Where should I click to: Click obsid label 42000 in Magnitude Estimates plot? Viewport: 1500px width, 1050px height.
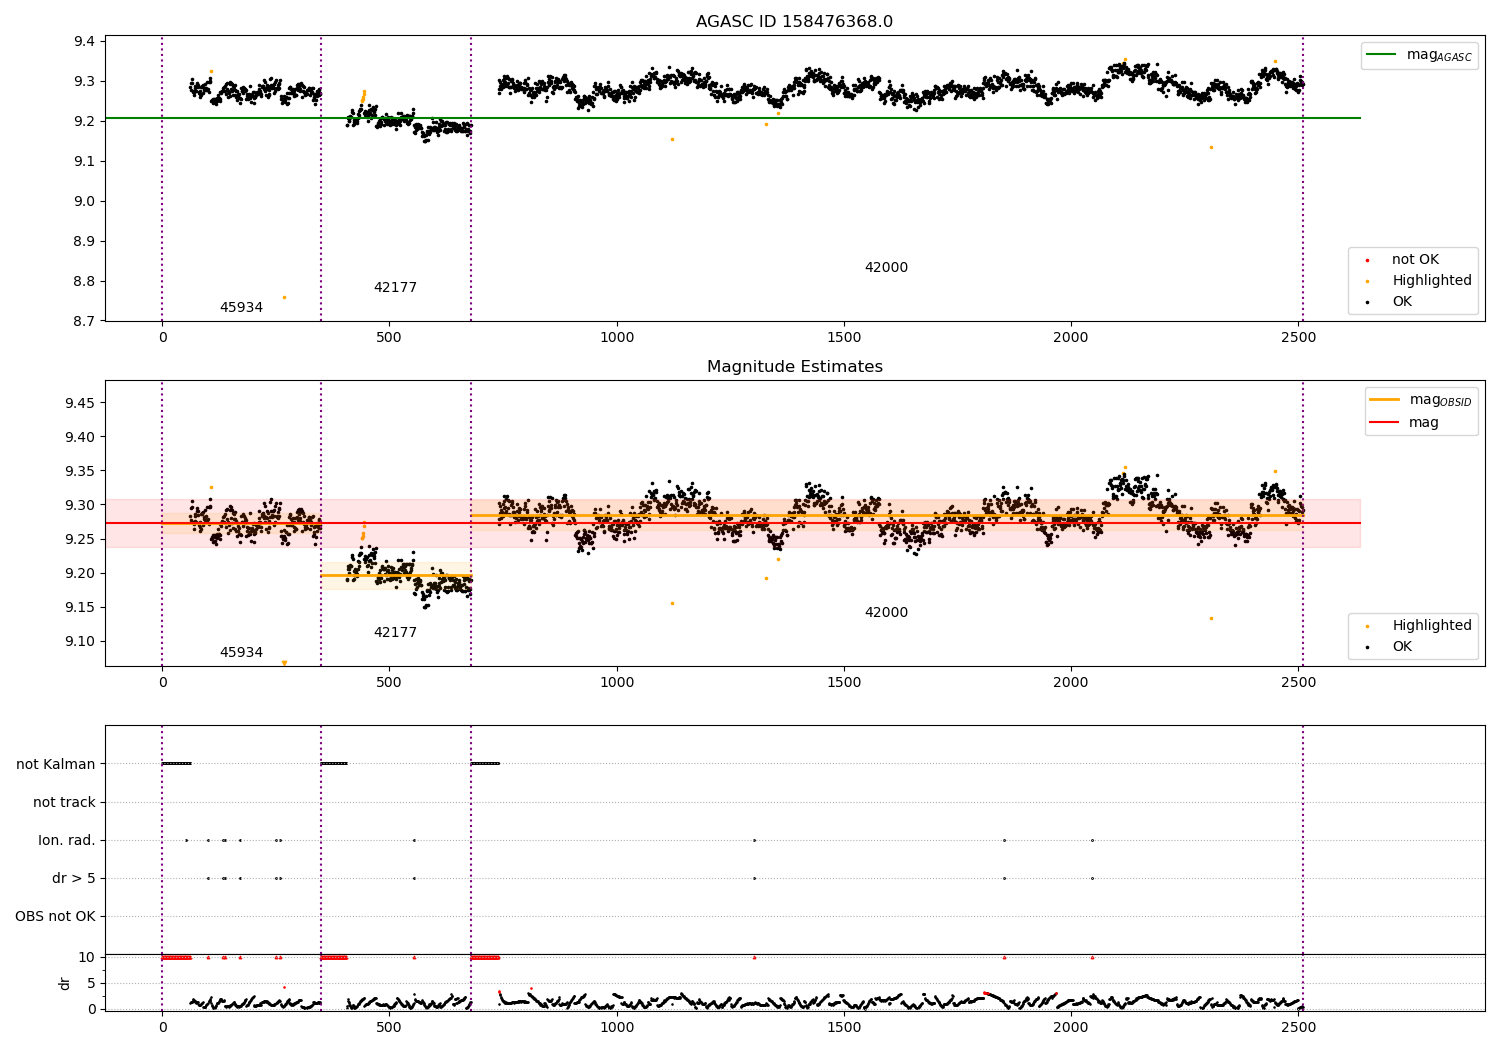pyautogui.click(x=886, y=613)
